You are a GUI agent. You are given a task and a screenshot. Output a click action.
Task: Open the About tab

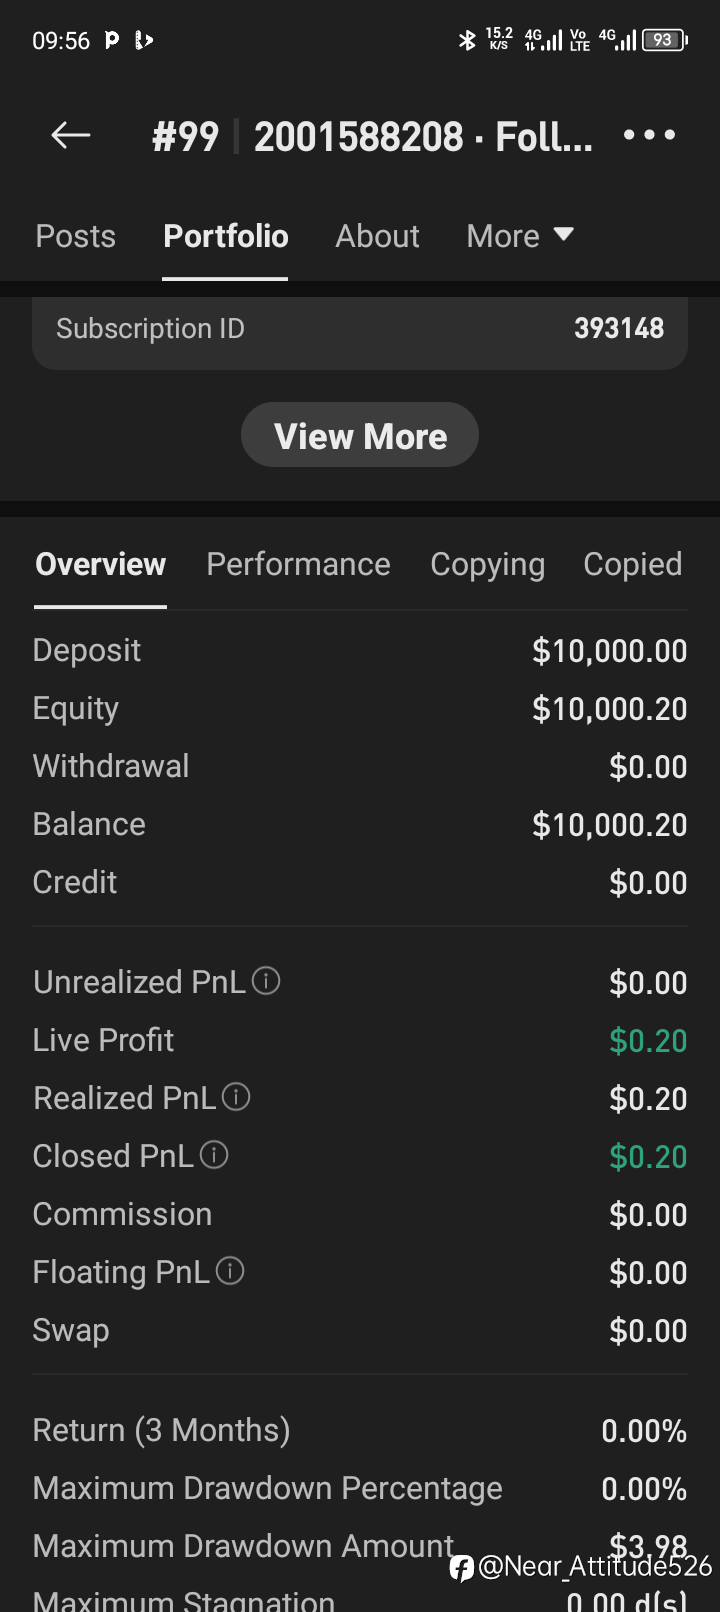(x=377, y=236)
